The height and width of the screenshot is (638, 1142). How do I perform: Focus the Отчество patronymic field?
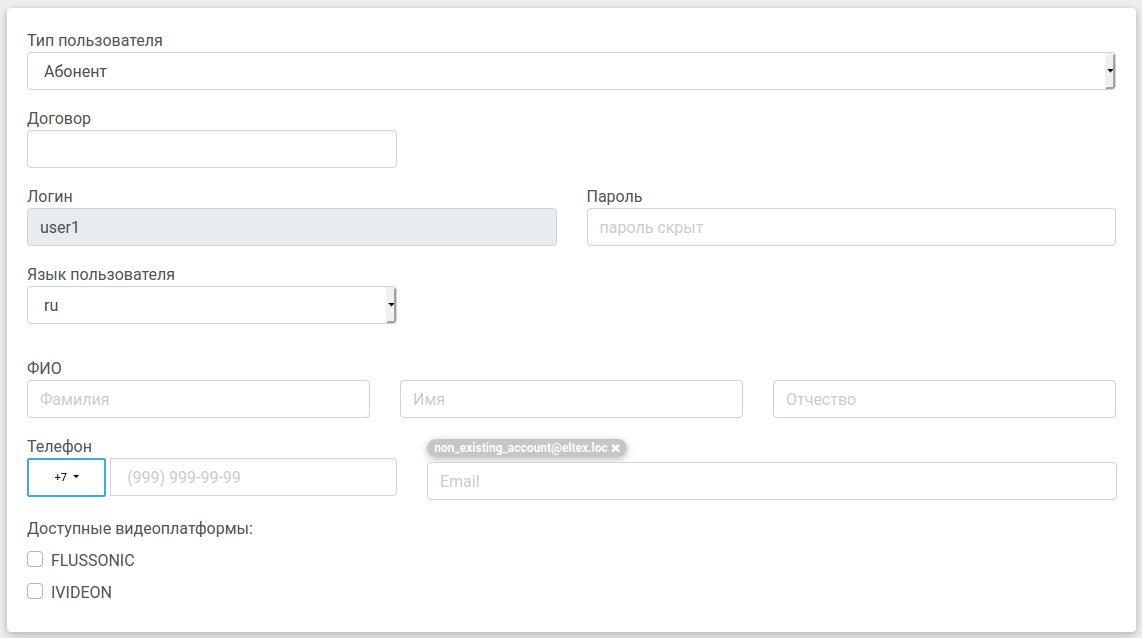[944, 399]
